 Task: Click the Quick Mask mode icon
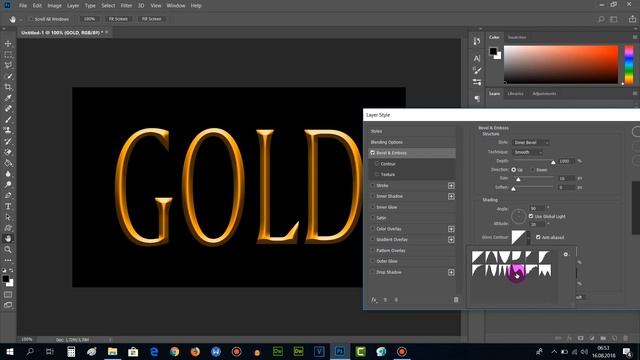[x=8, y=294]
